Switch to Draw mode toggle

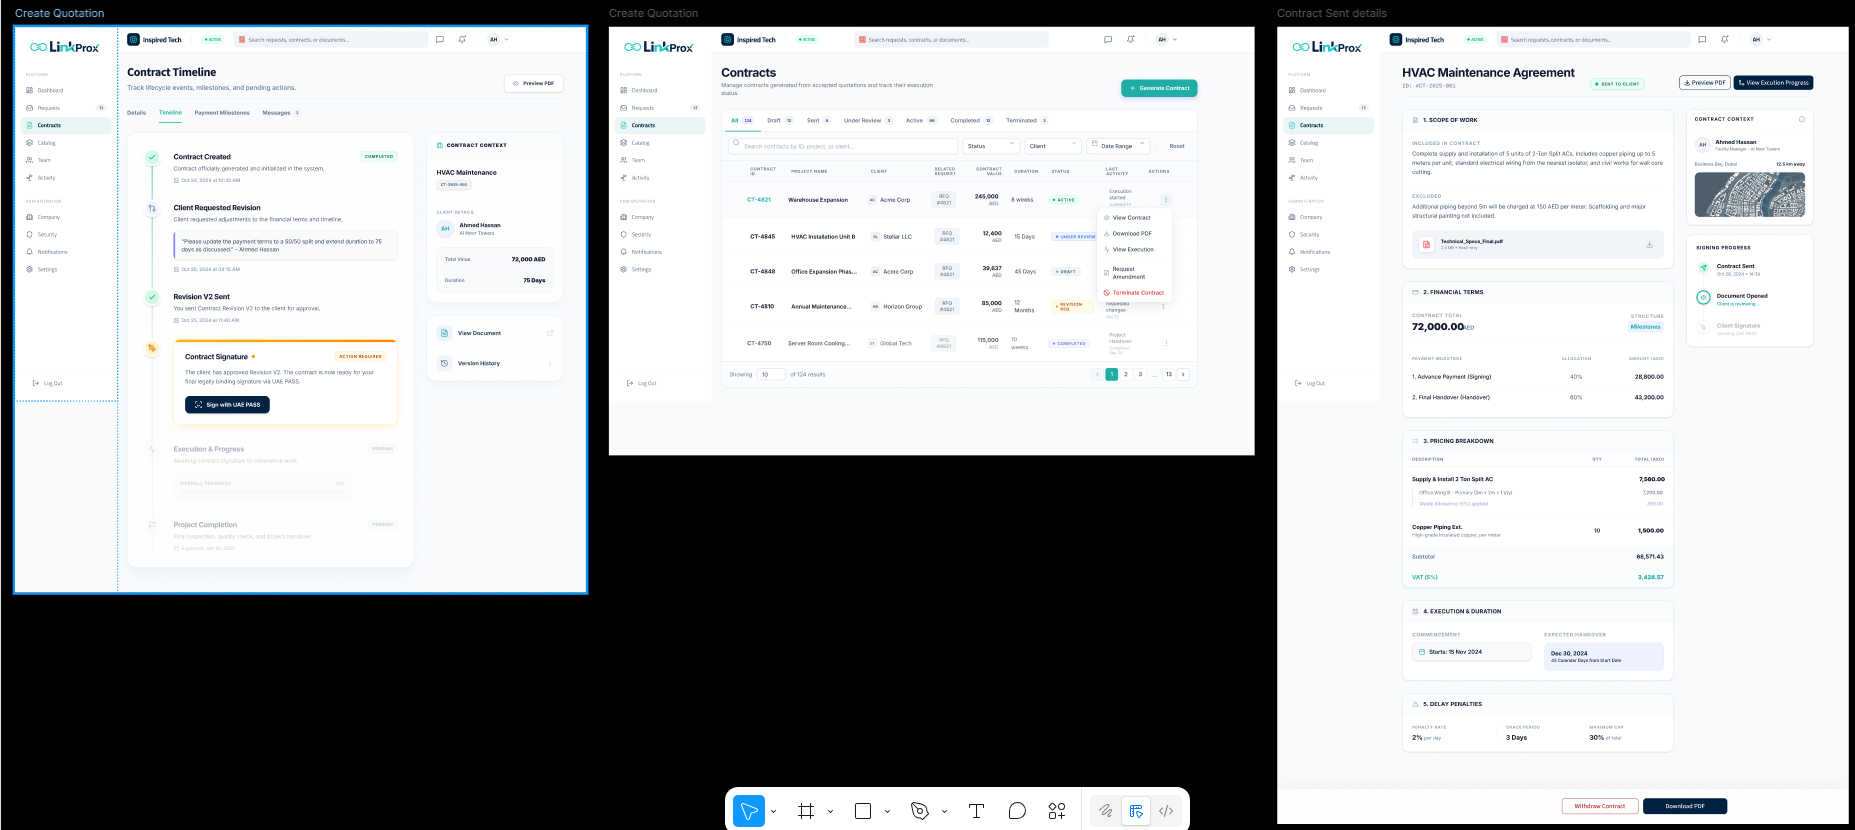(x=1106, y=811)
